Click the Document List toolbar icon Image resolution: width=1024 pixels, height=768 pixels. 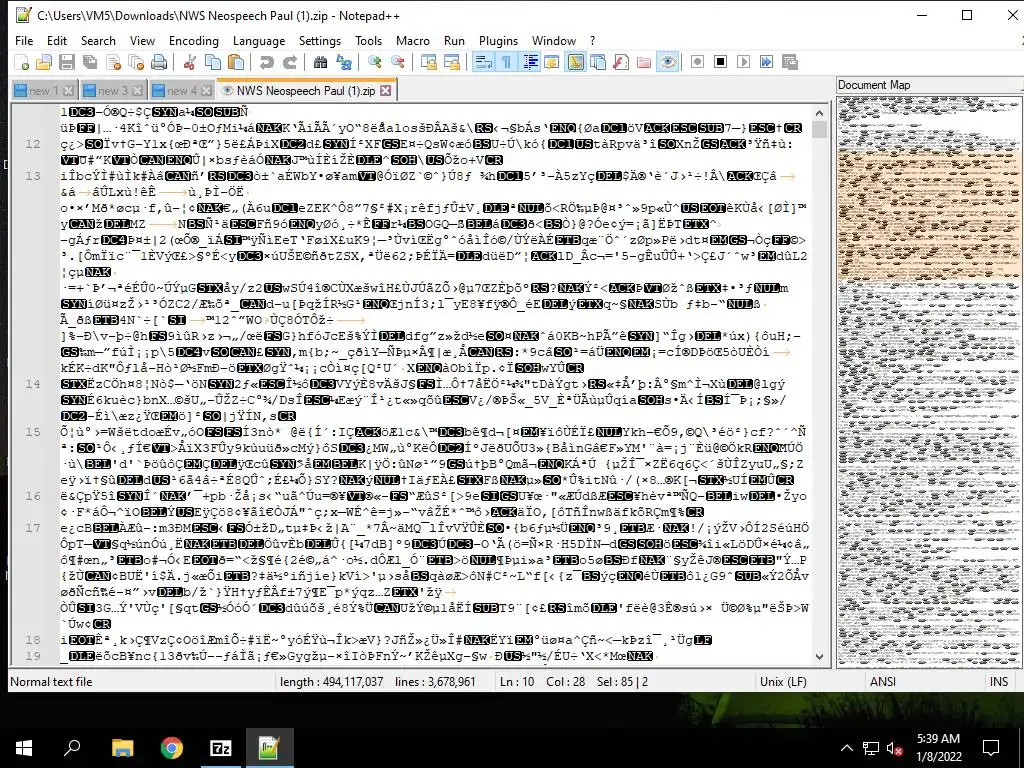598,62
